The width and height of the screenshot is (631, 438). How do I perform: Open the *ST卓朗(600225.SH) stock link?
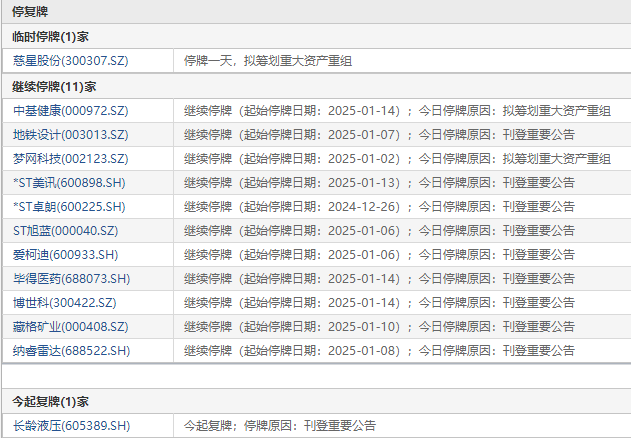point(69,207)
